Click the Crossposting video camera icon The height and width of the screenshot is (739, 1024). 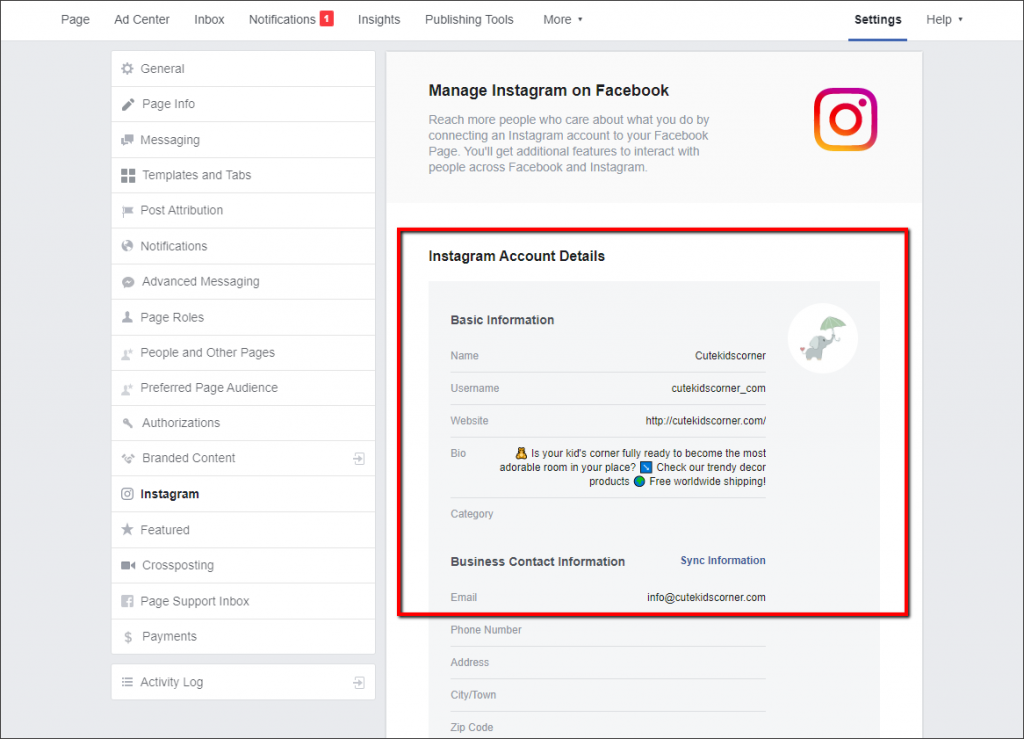(128, 565)
